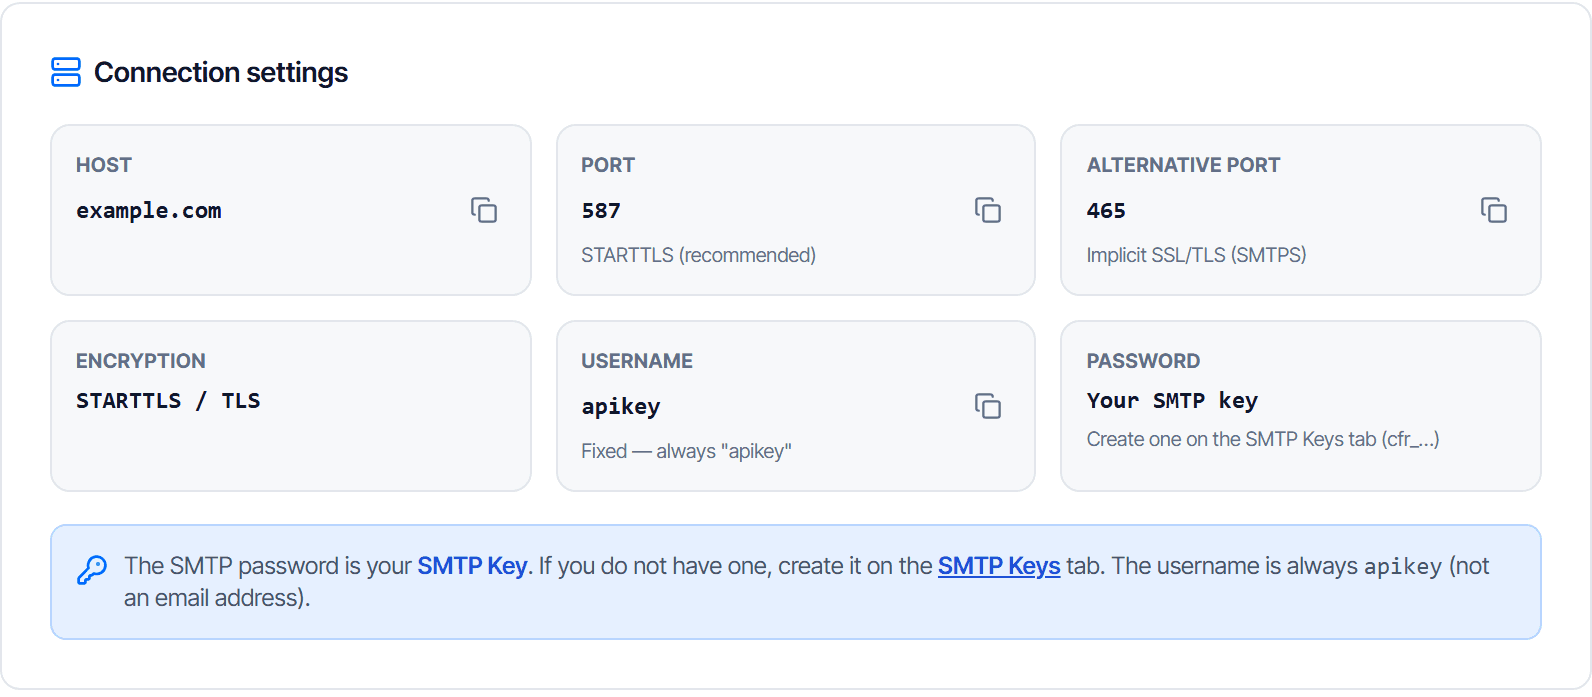Click the 587 port number
The image size is (1592, 697).
pyautogui.click(x=601, y=210)
